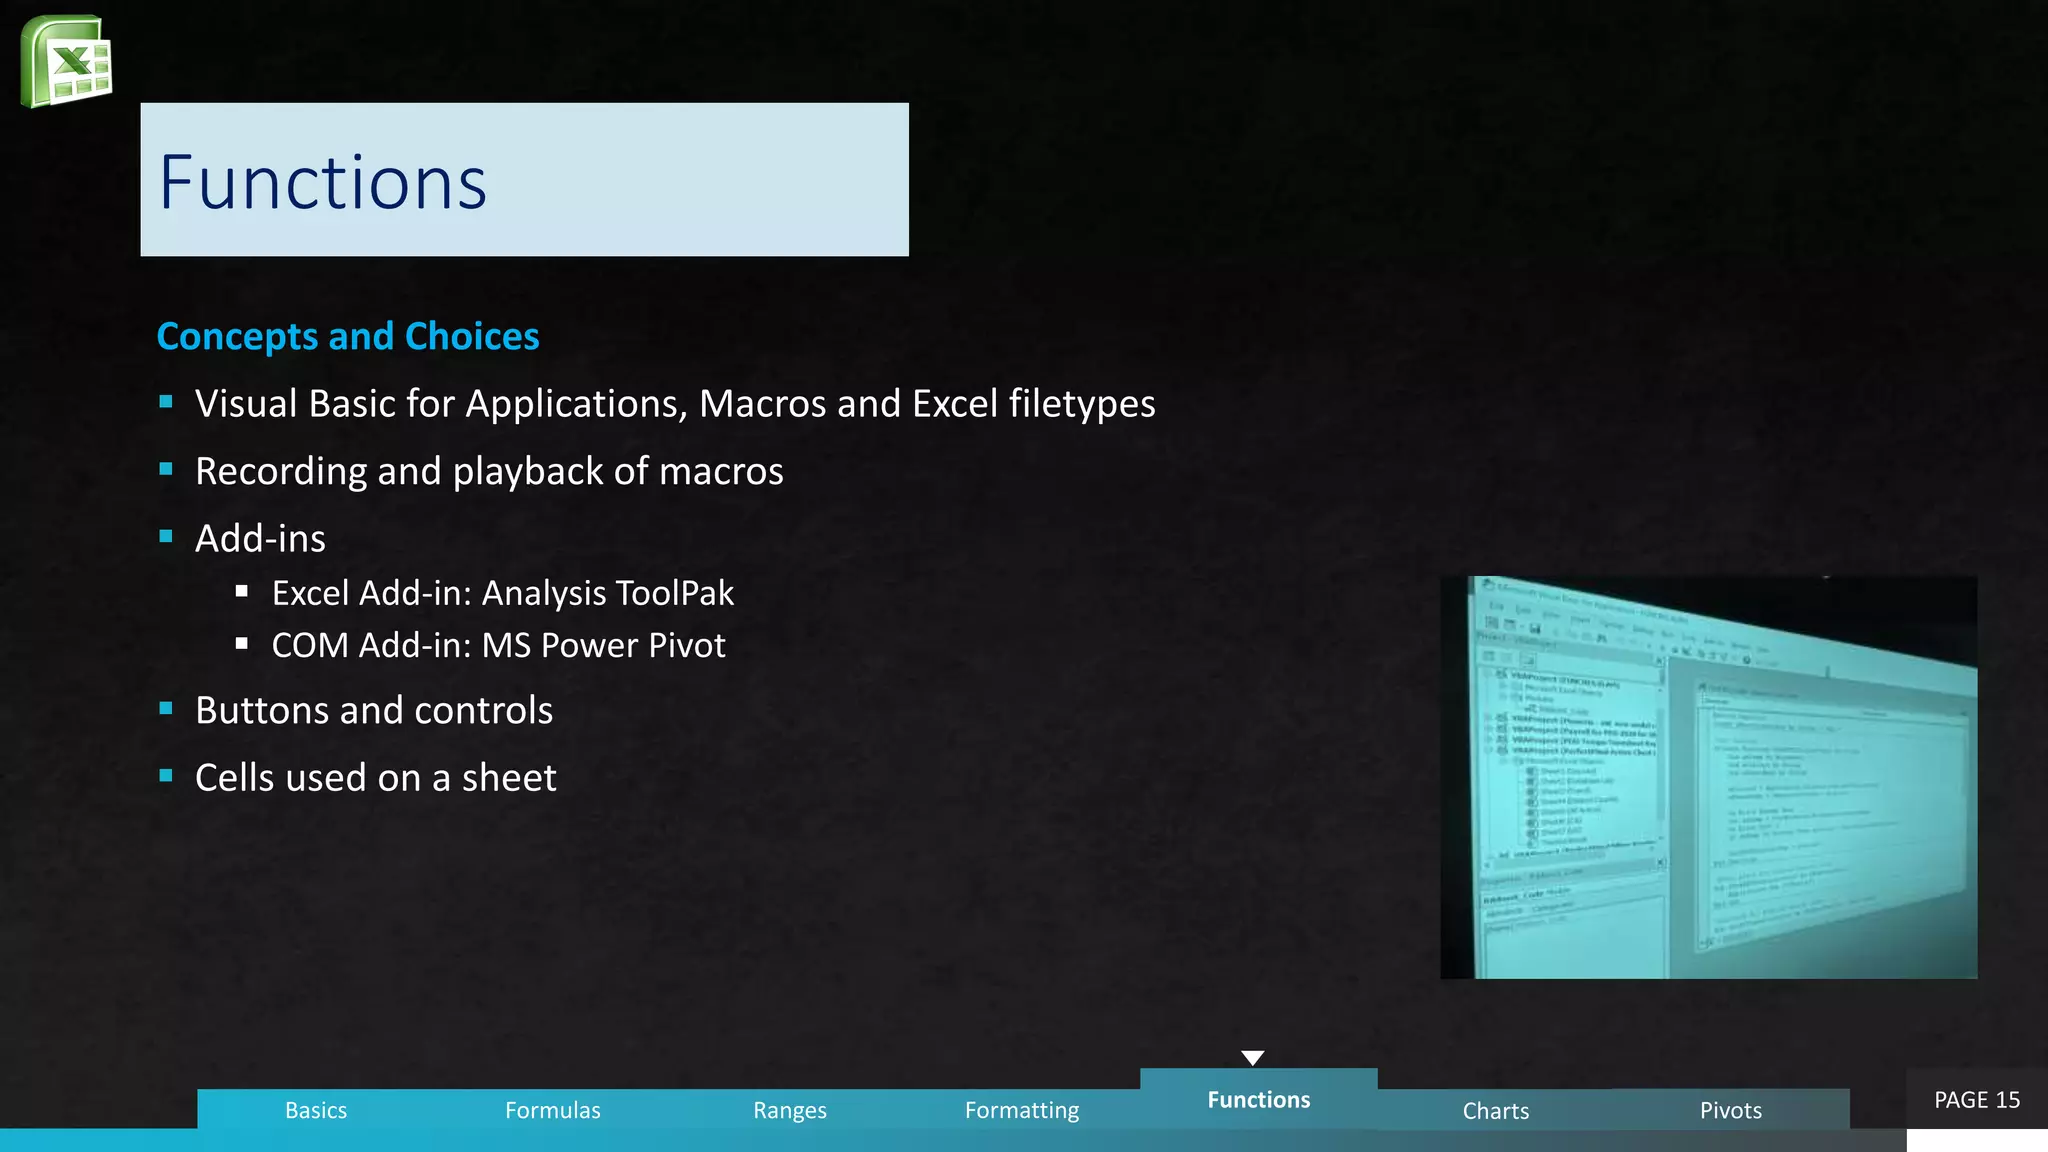Open the Basics section tab
This screenshot has height=1152, width=2048.
point(316,1110)
